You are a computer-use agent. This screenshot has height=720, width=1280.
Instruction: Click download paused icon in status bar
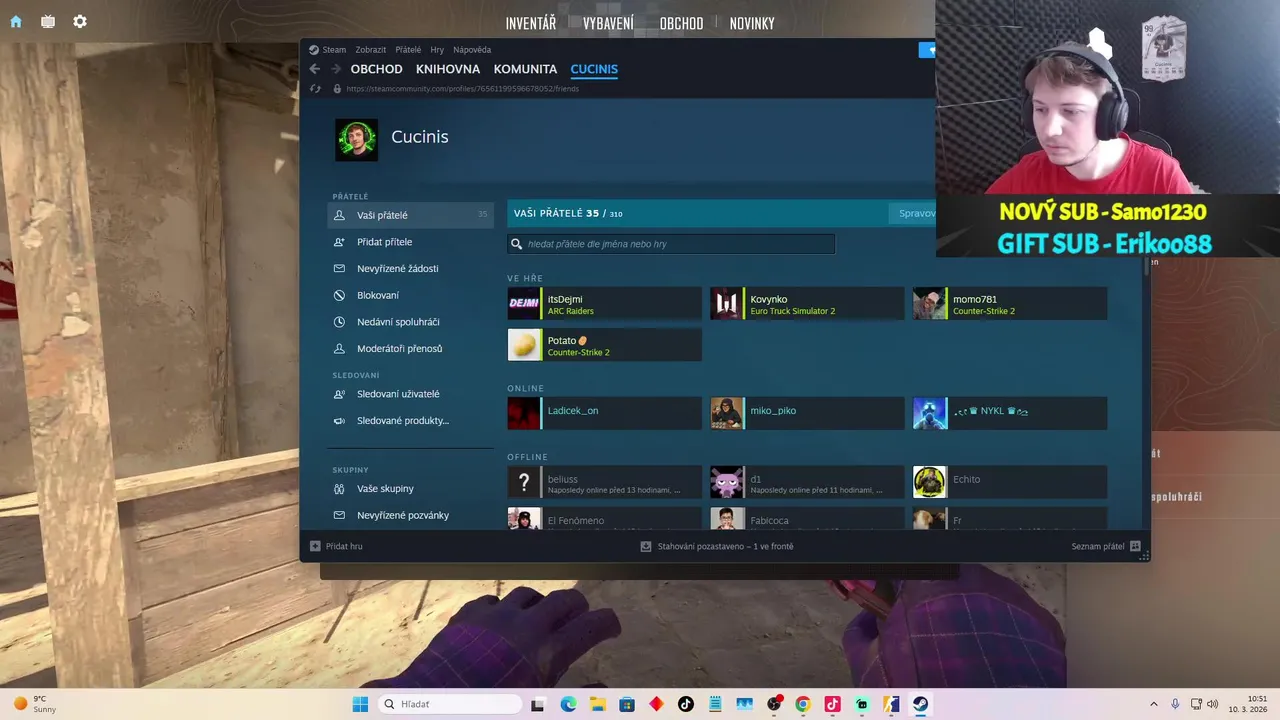point(646,546)
